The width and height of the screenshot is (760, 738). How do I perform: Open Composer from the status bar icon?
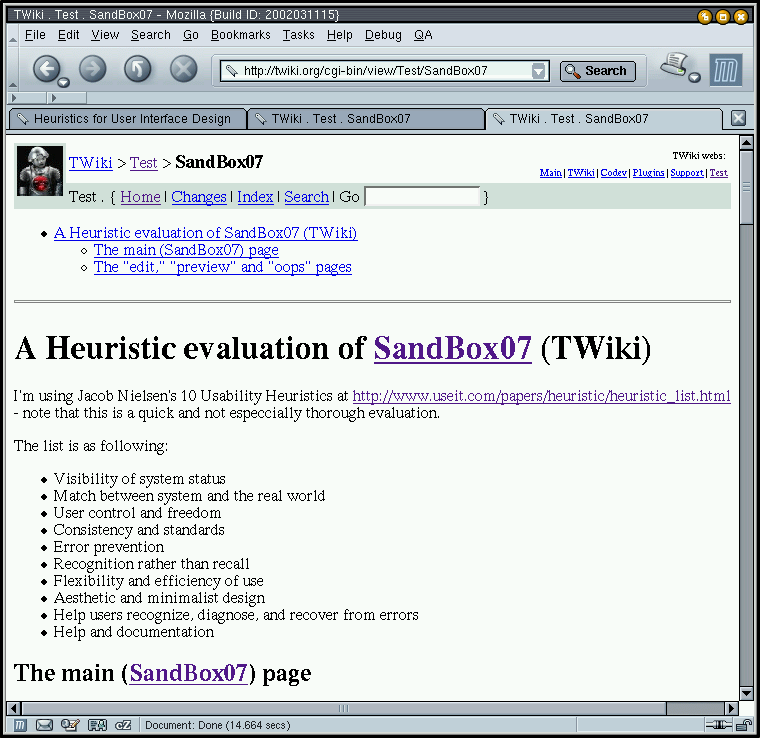click(x=70, y=725)
